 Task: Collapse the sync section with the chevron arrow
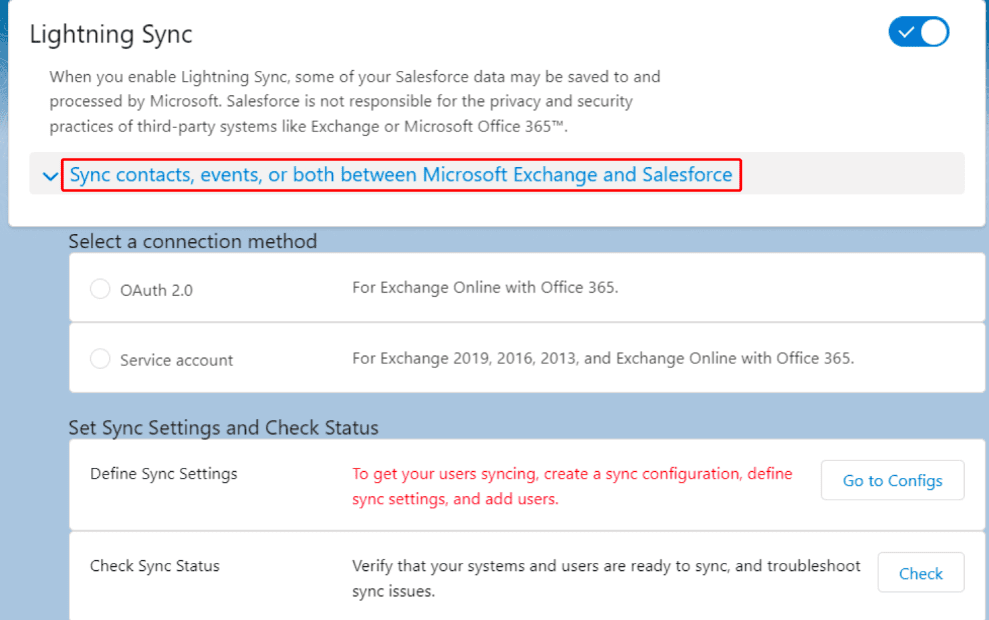[50, 177]
